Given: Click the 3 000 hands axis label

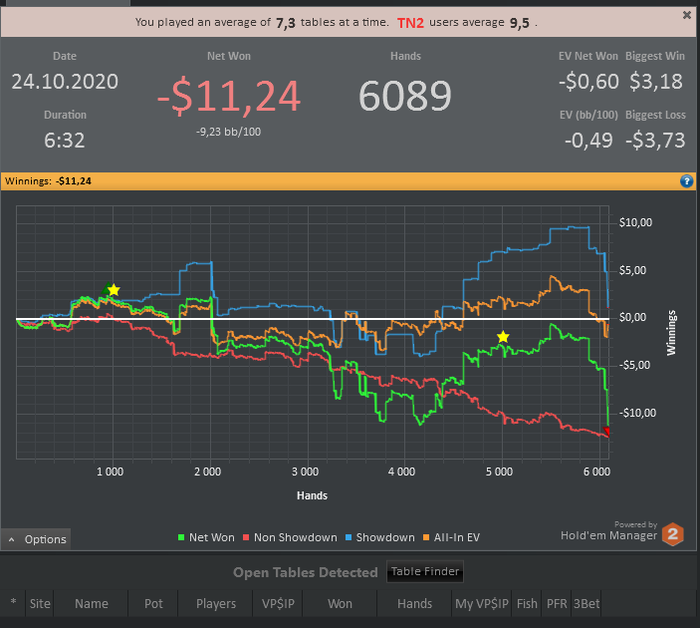Looking at the screenshot, I should (x=305, y=472).
